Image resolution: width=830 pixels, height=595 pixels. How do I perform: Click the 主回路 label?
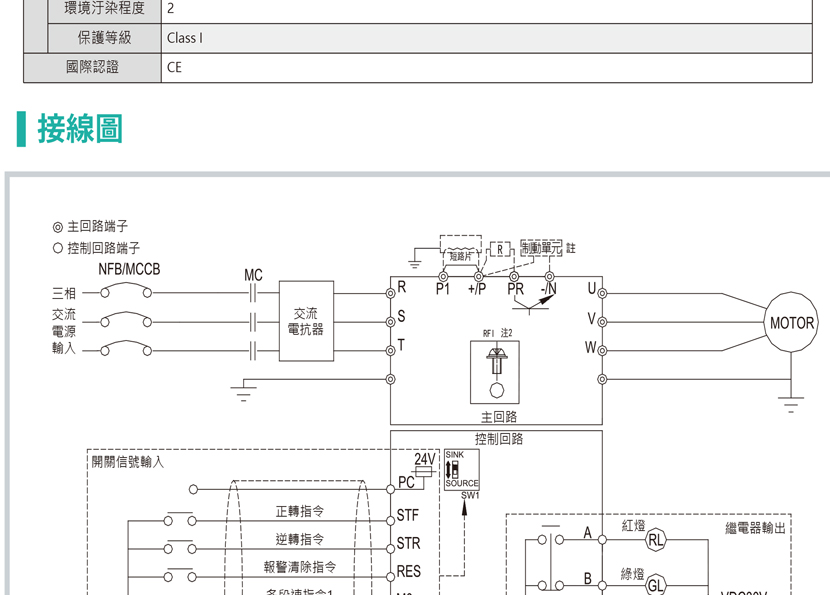499,417
